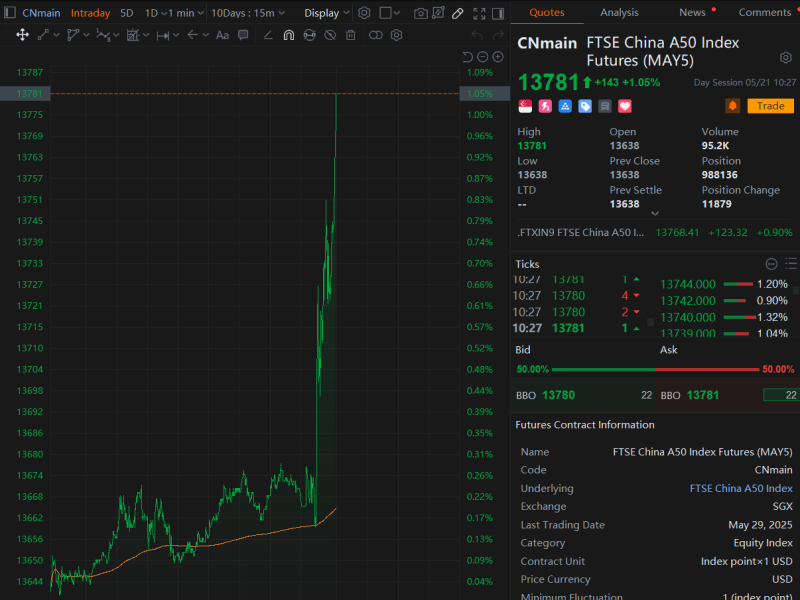Select the Fibonacci/grid measurement tool
This screenshot has width=800, height=600.
133,35
